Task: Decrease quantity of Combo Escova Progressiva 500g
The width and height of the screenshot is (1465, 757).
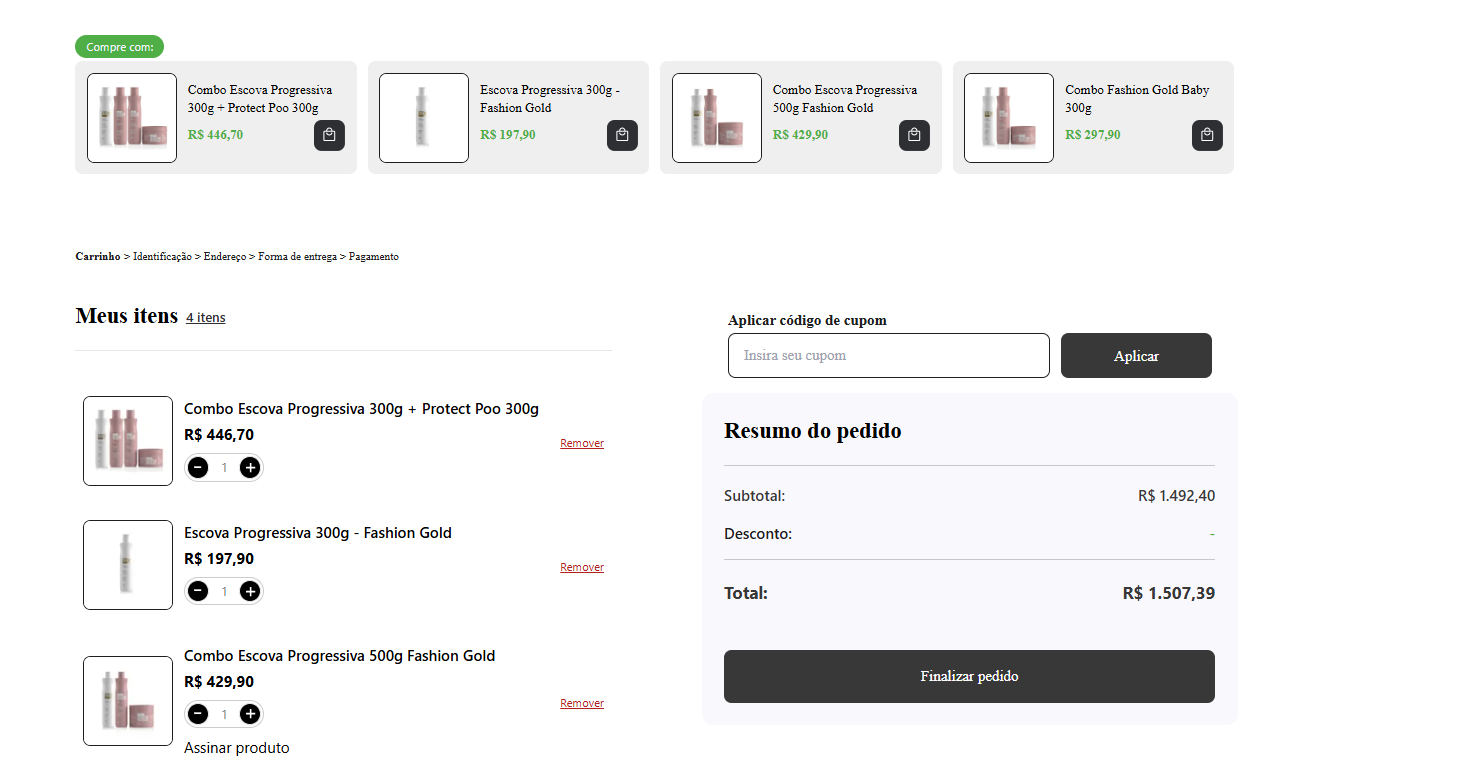Action: [198, 714]
